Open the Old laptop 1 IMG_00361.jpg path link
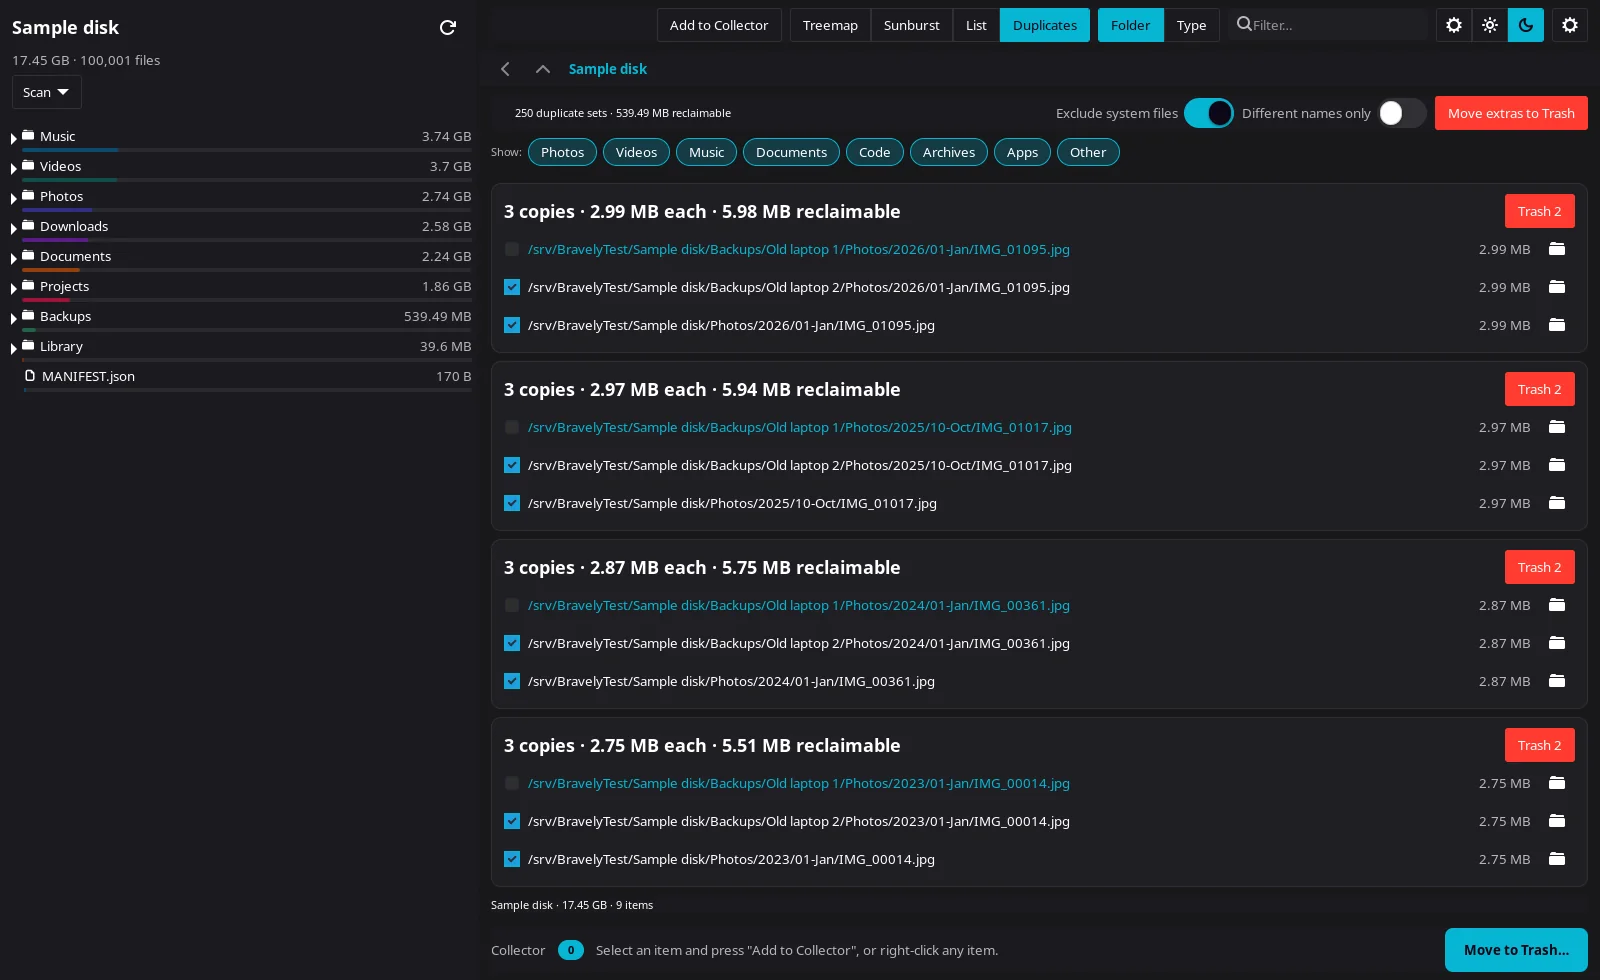1600x980 pixels. pos(798,605)
